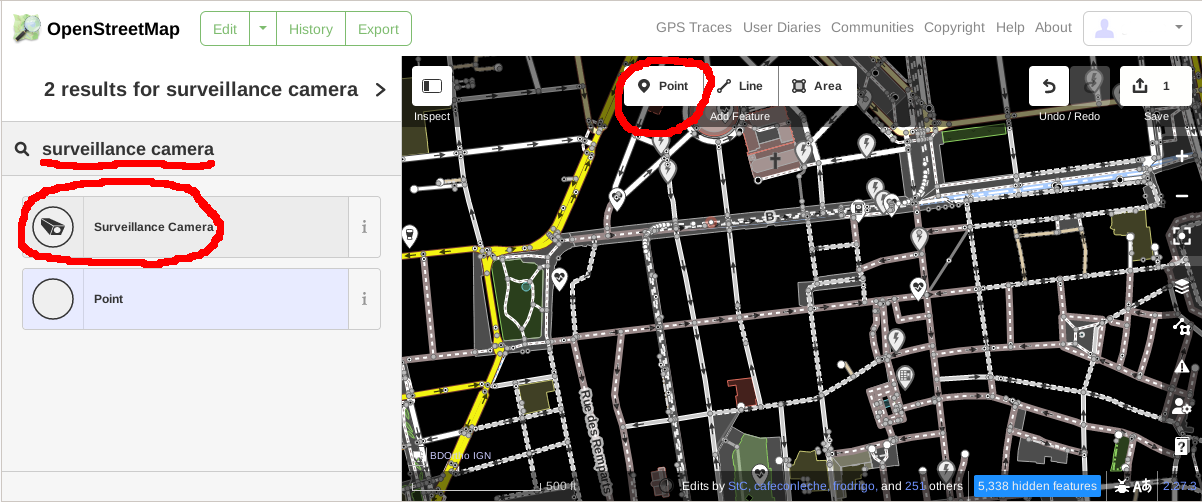The width and height of the screenshot is (1202, 502).
Task: Open the map data panel
Action: pyautogui.click(x=1182, y=327)
